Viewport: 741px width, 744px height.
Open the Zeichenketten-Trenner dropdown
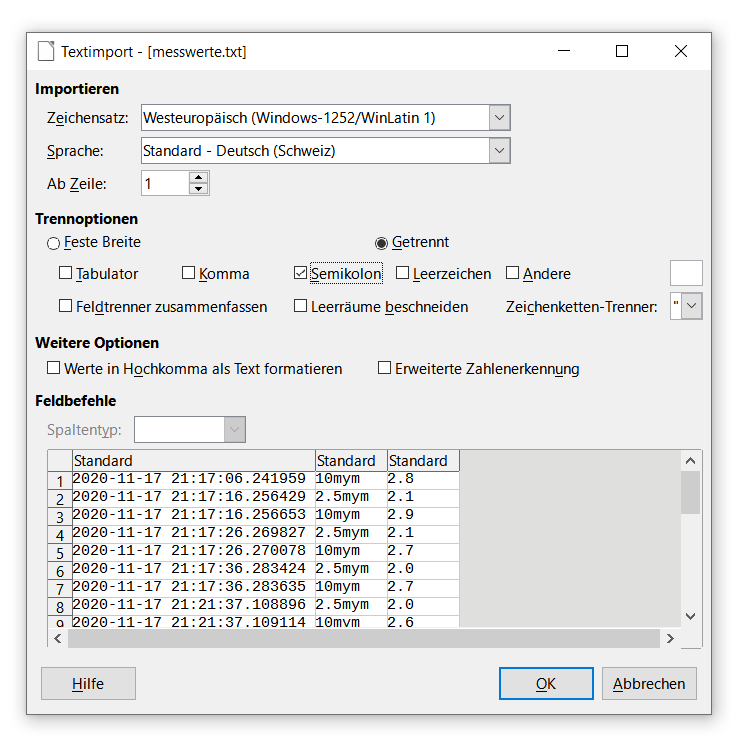click(692, 306)
